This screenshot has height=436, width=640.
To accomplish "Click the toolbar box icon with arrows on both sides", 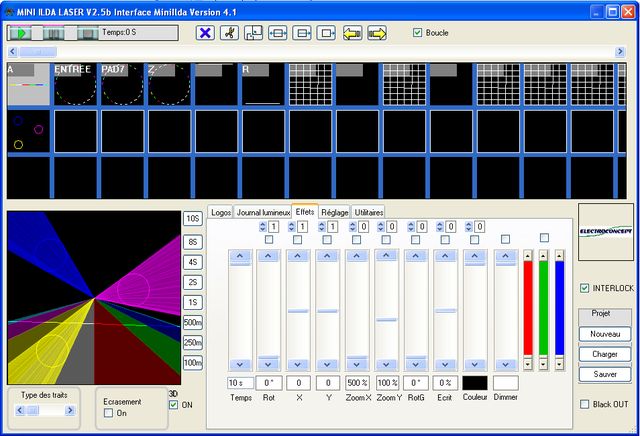I will coord(278,33).
